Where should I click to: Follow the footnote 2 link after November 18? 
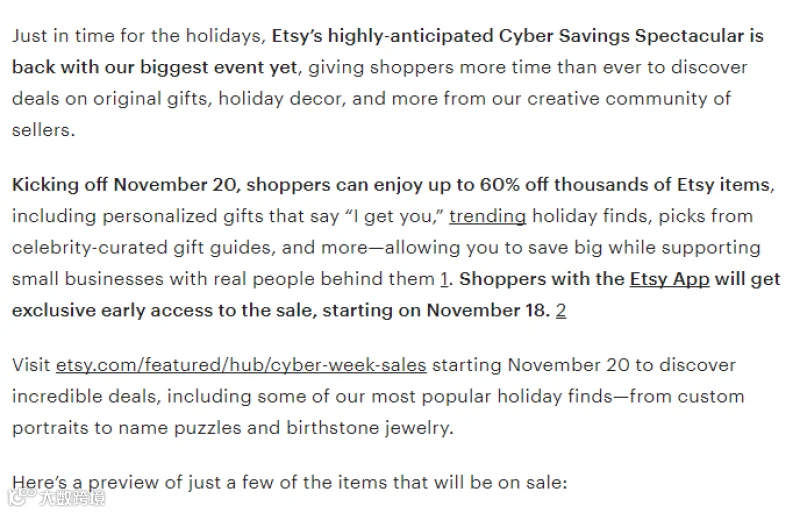coord(561,310)
